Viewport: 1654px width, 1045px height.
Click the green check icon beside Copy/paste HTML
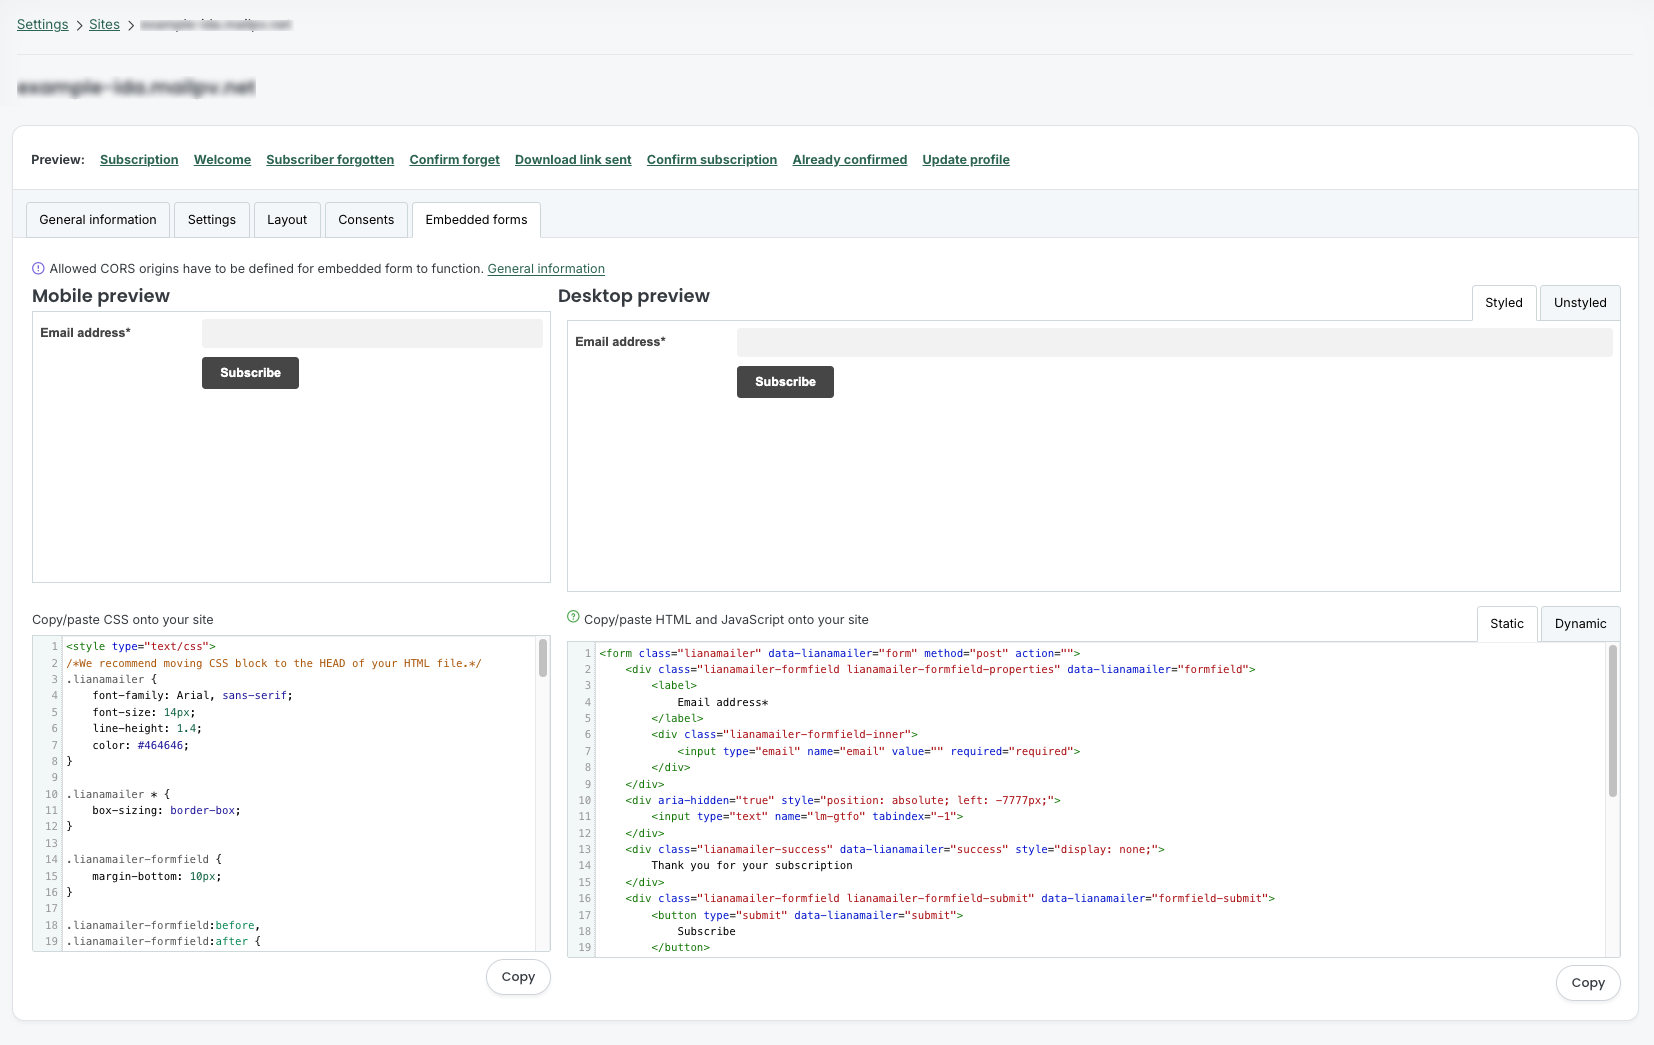573,617
